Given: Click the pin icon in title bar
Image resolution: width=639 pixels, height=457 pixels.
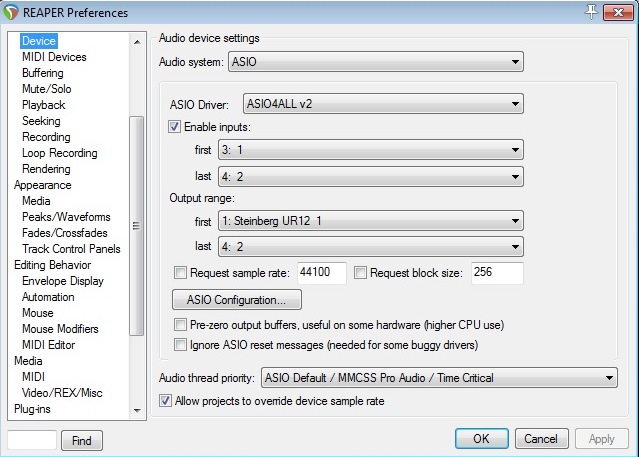Looking at the screenshot, I should pyautogui.click(x=592, y=11).
